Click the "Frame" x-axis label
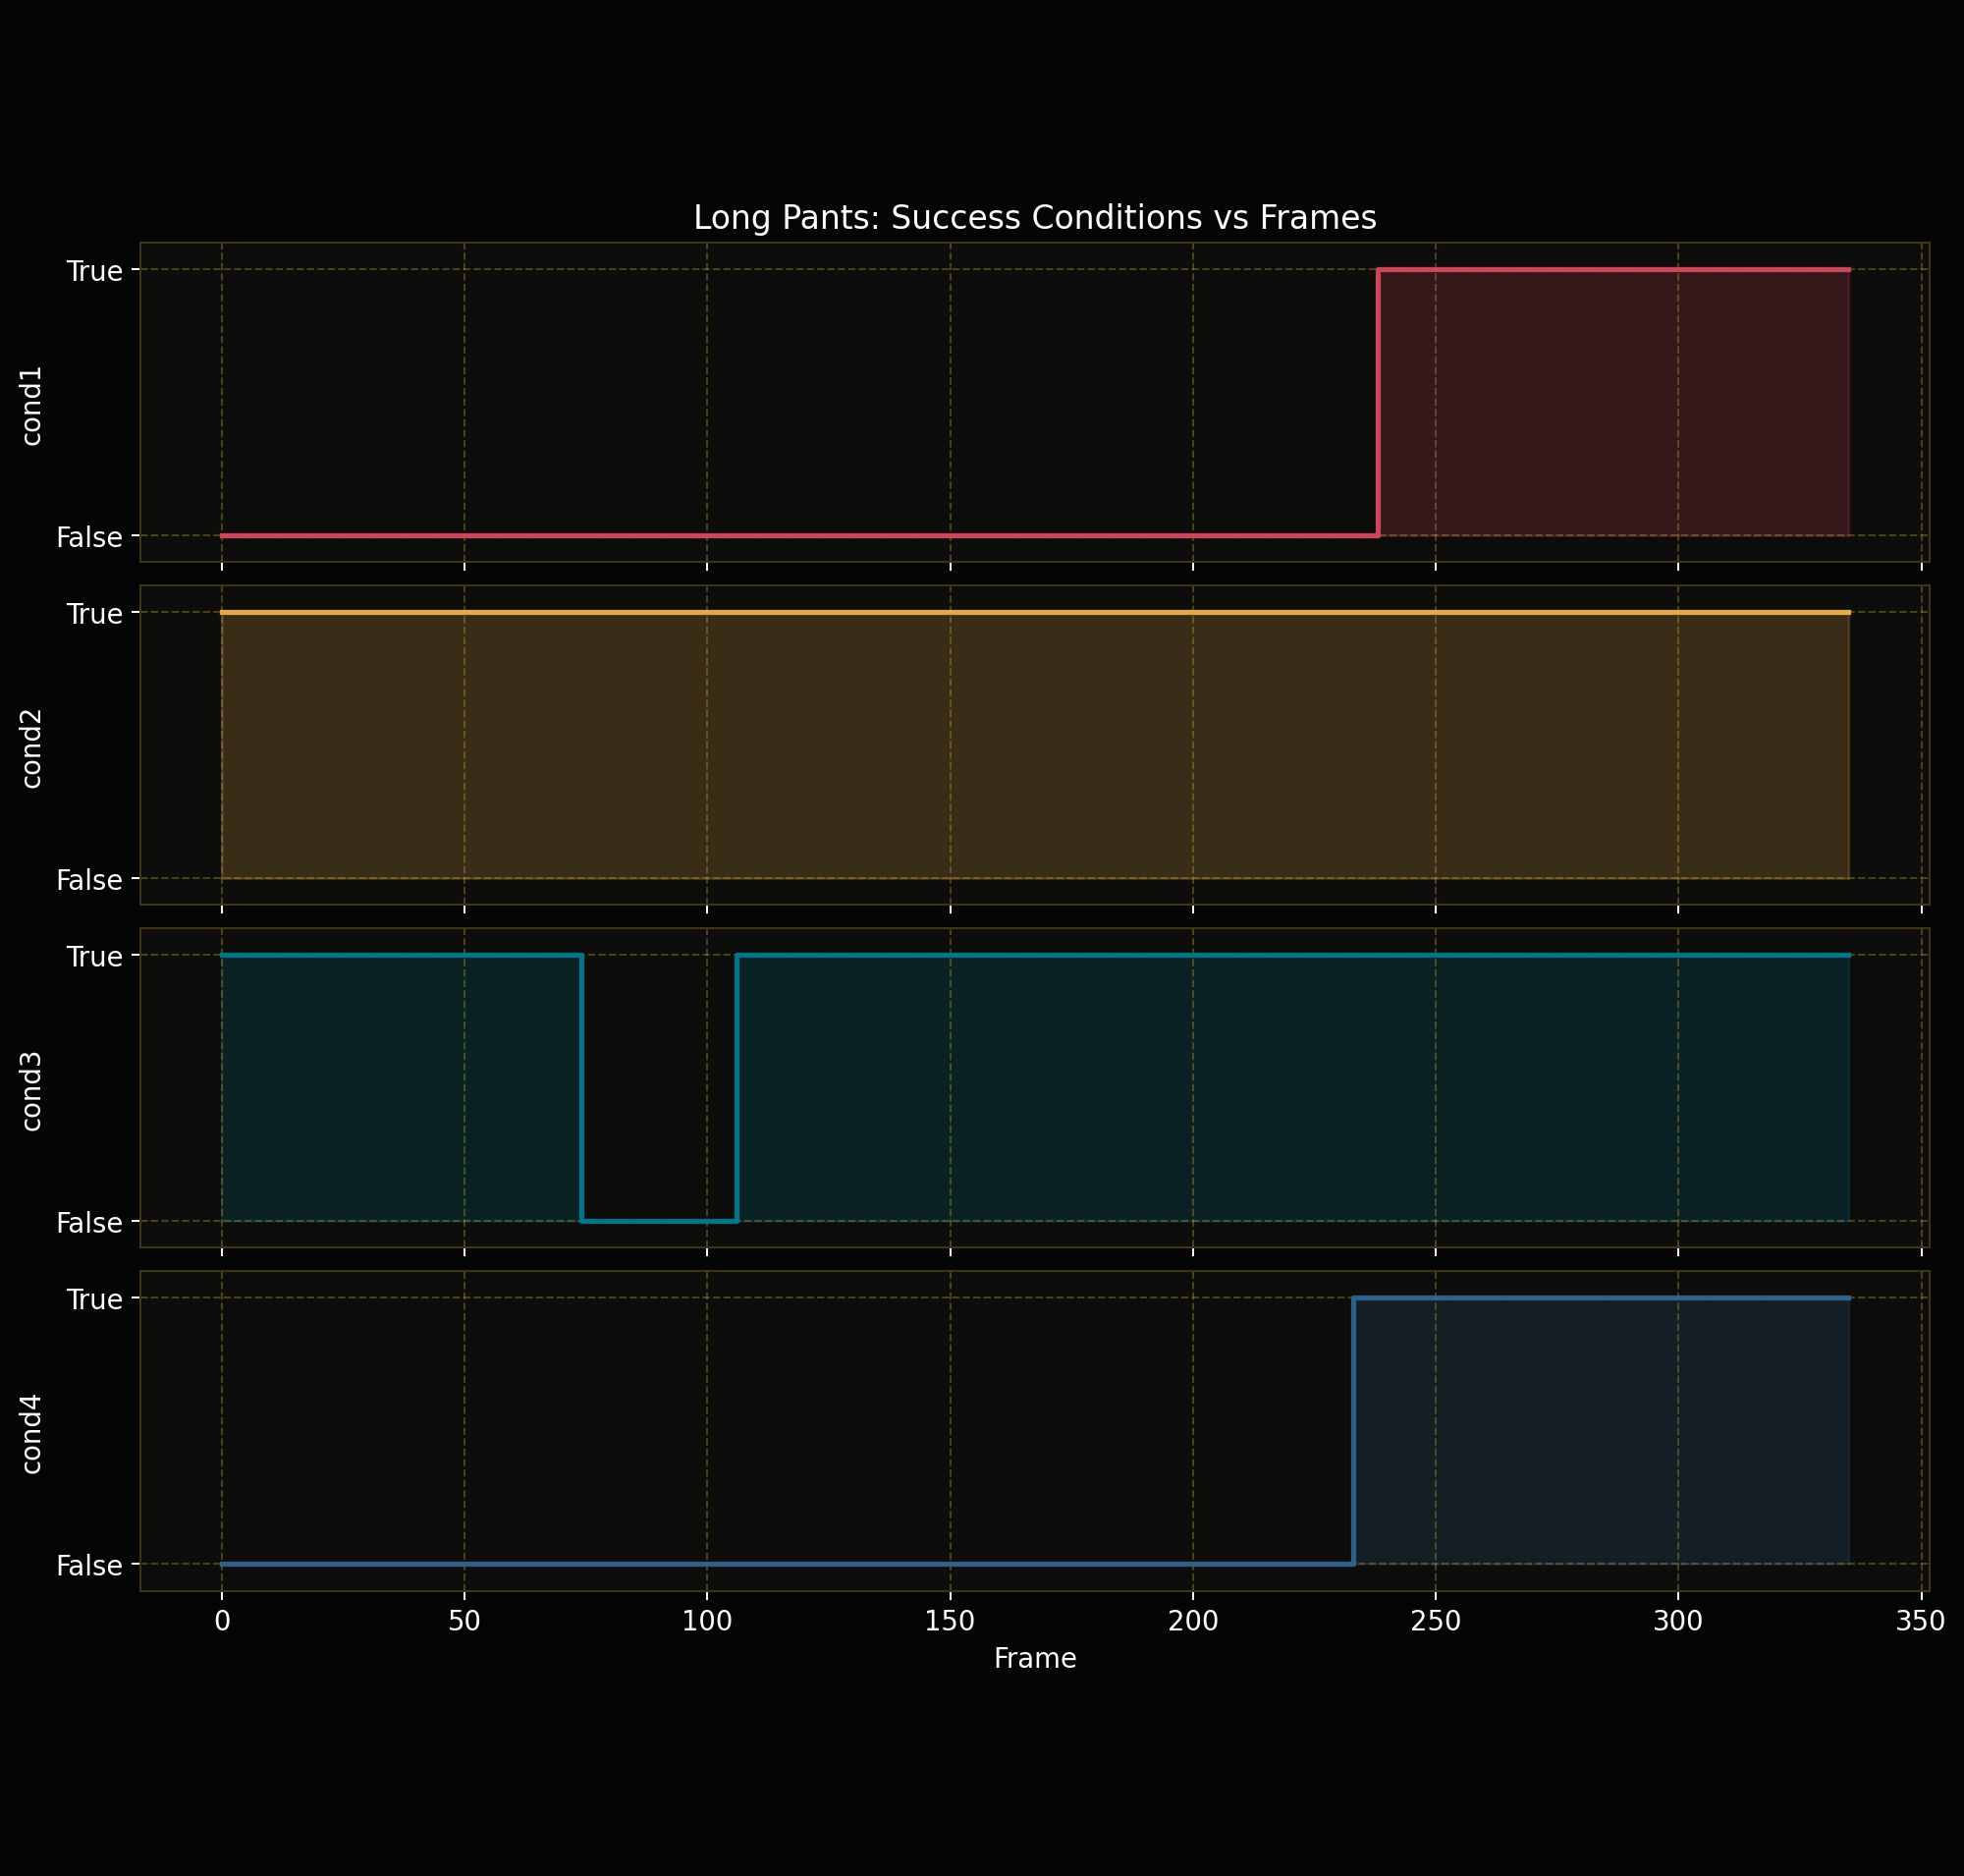The width and height of the screenshot is (1964, 1876). coord(1034,1659)
